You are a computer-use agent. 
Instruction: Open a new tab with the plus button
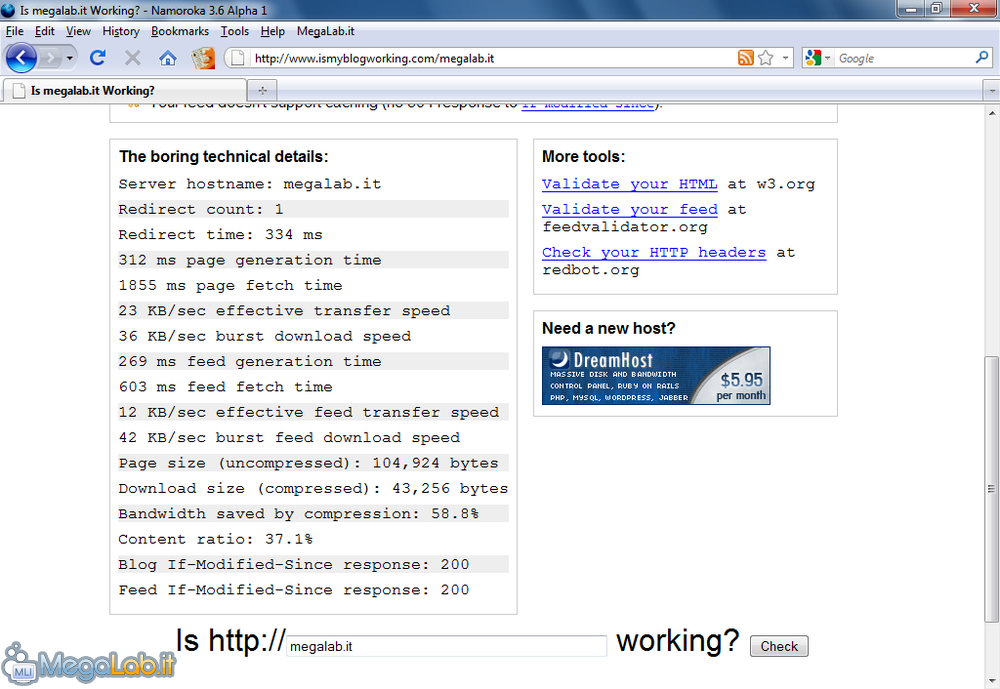[x=262, y=90]
